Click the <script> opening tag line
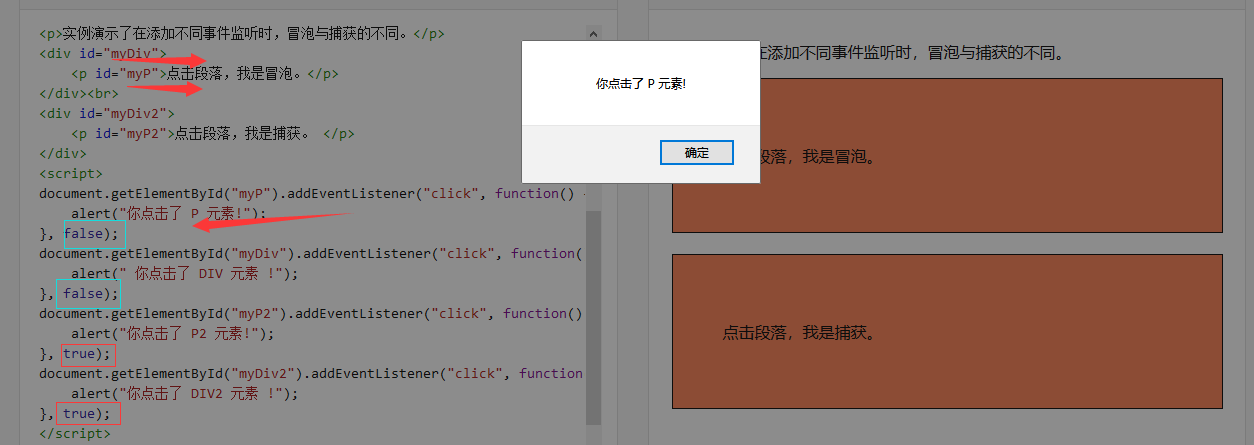Image resolution: width=1254 pixels, height=445 pixels. (71, 173)
